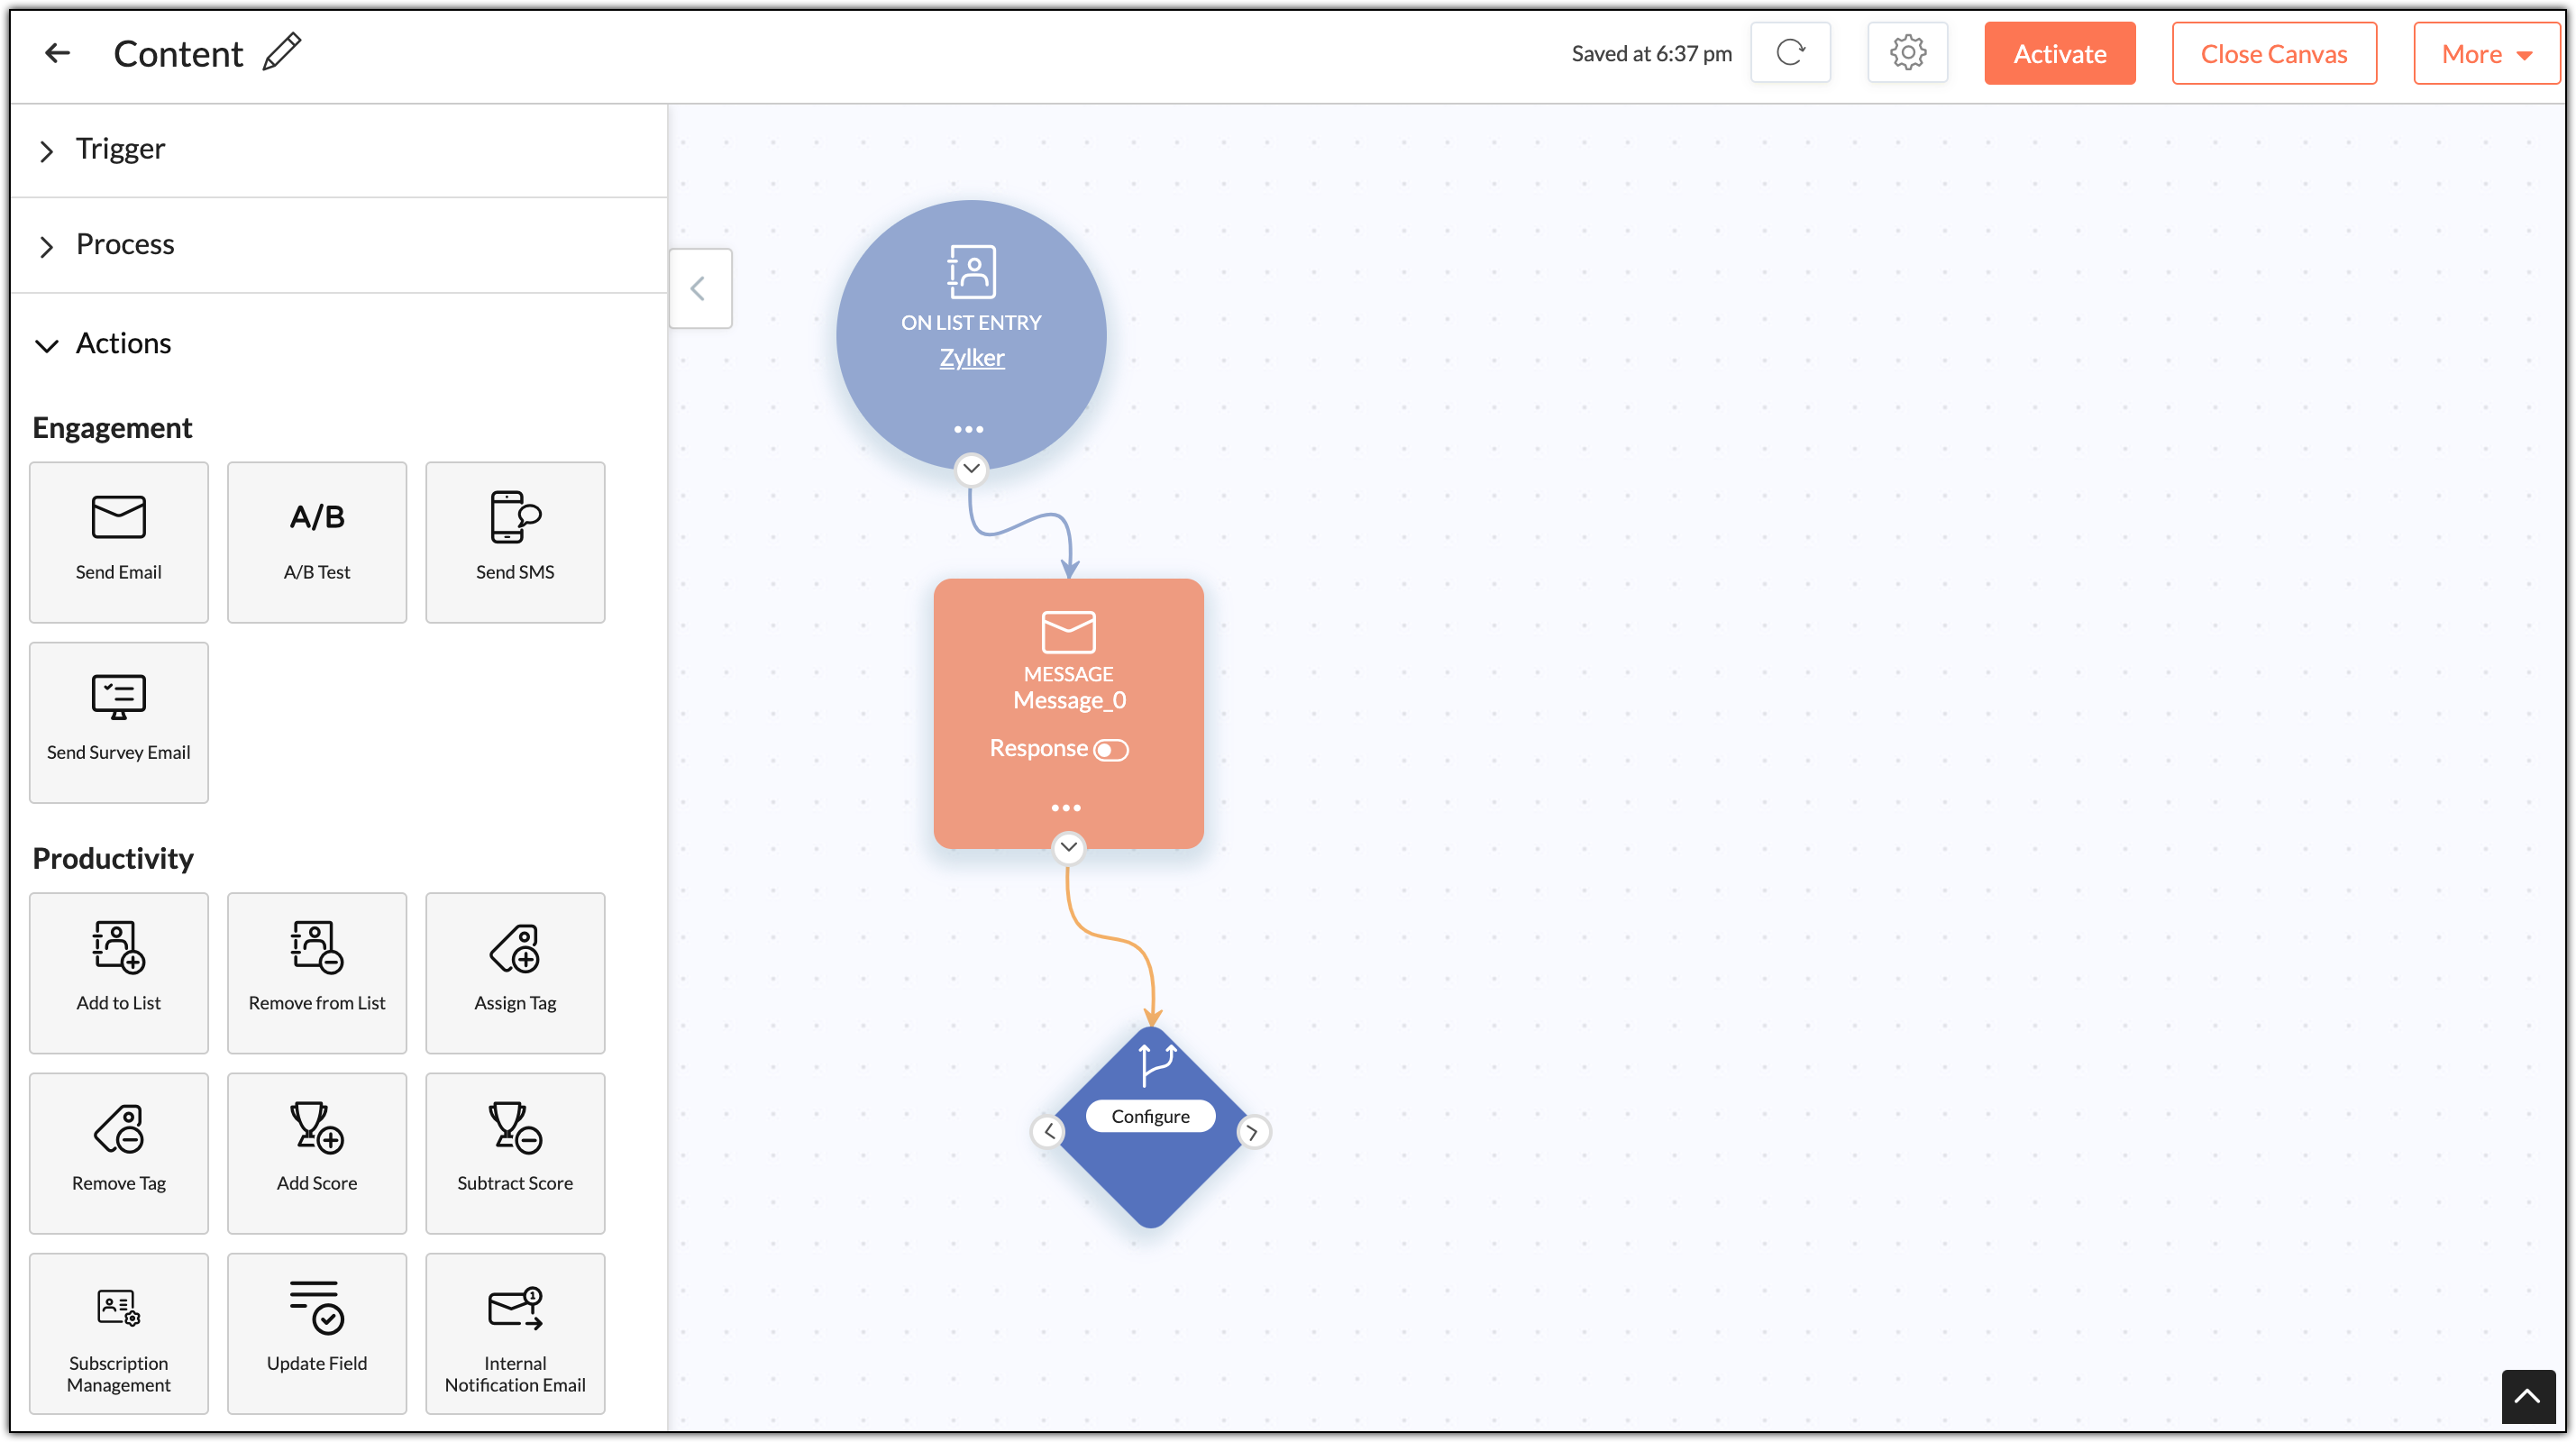Click the MESSAGE label on the node
The height and width of the screenshot is (1442, 2576).
1068,674
